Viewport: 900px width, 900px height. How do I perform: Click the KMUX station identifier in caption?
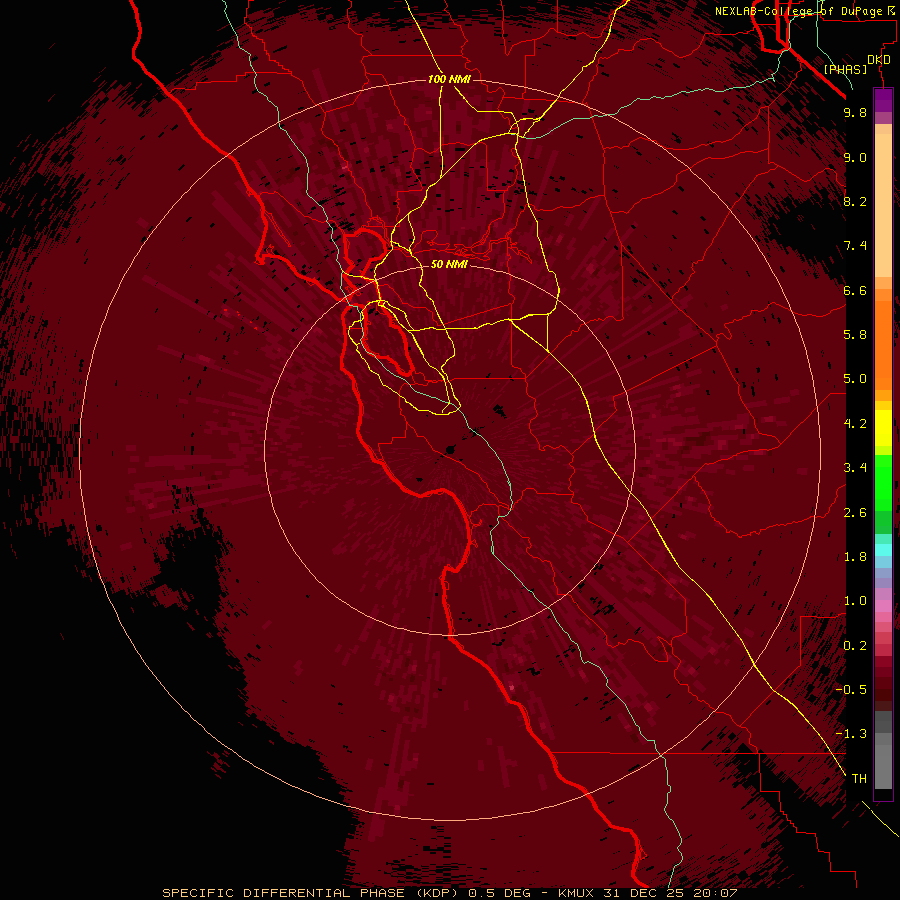pyautogui.click(x=575, y=893)
